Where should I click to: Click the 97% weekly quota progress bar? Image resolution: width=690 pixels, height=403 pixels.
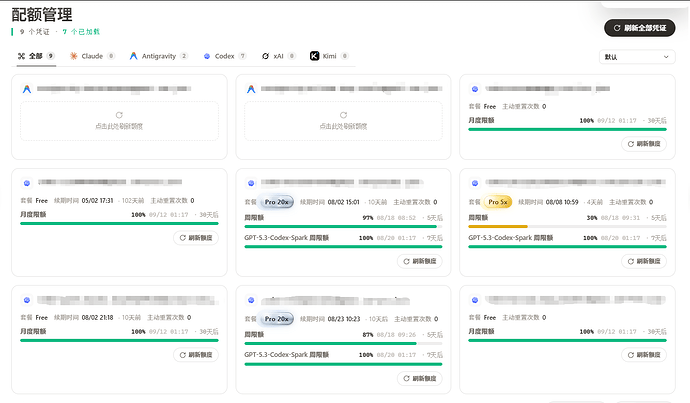point(343,227)
